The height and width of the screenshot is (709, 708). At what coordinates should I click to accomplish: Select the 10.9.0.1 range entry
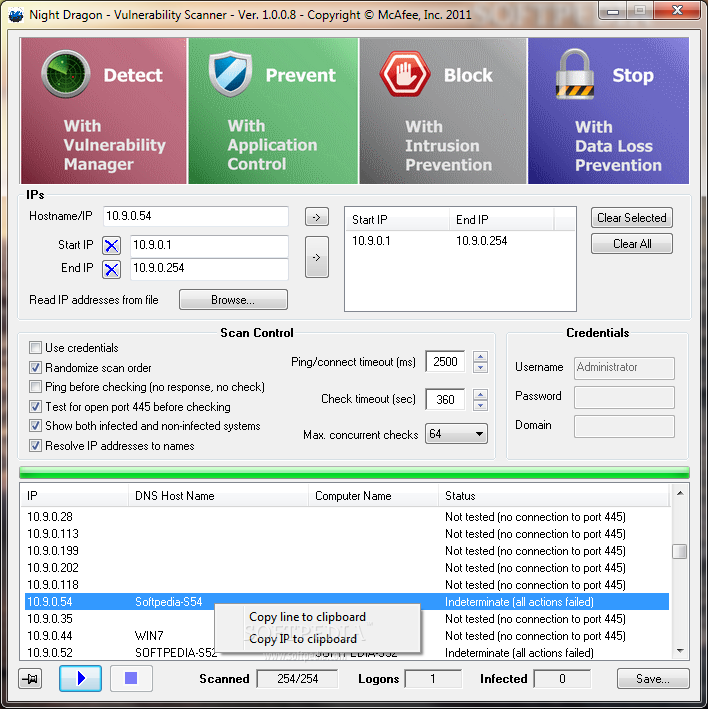click(460, 241)
